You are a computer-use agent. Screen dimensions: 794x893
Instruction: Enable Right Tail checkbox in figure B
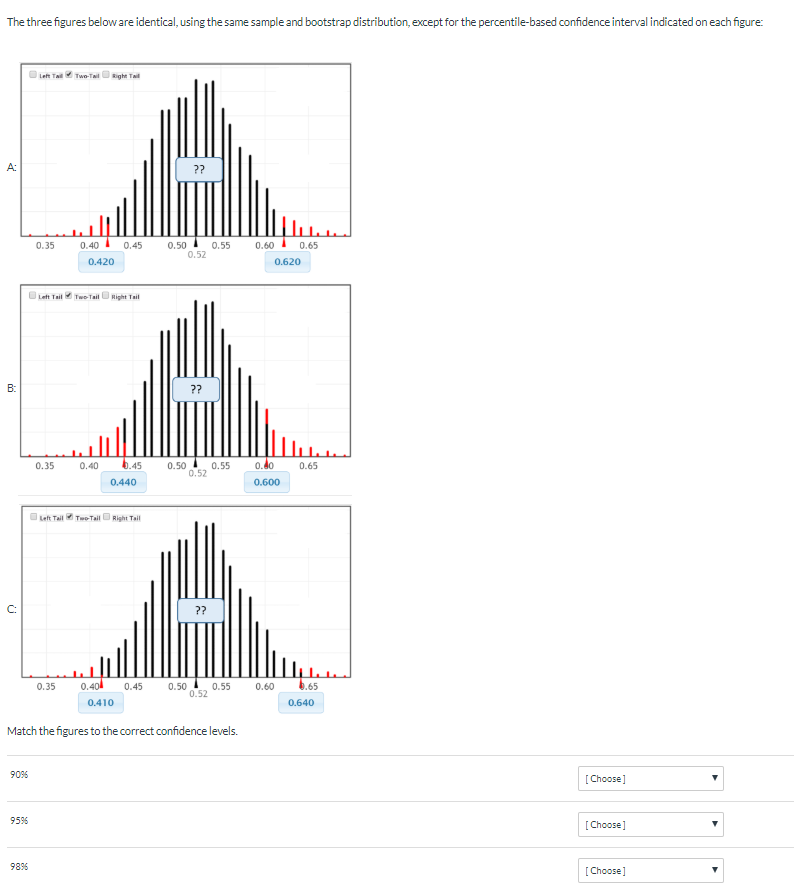105,295
